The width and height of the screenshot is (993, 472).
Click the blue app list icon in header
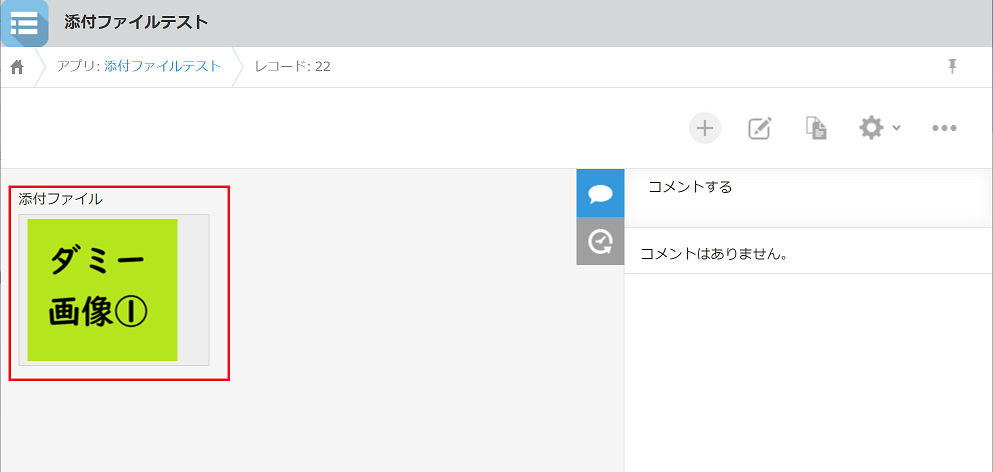(24, 23)
